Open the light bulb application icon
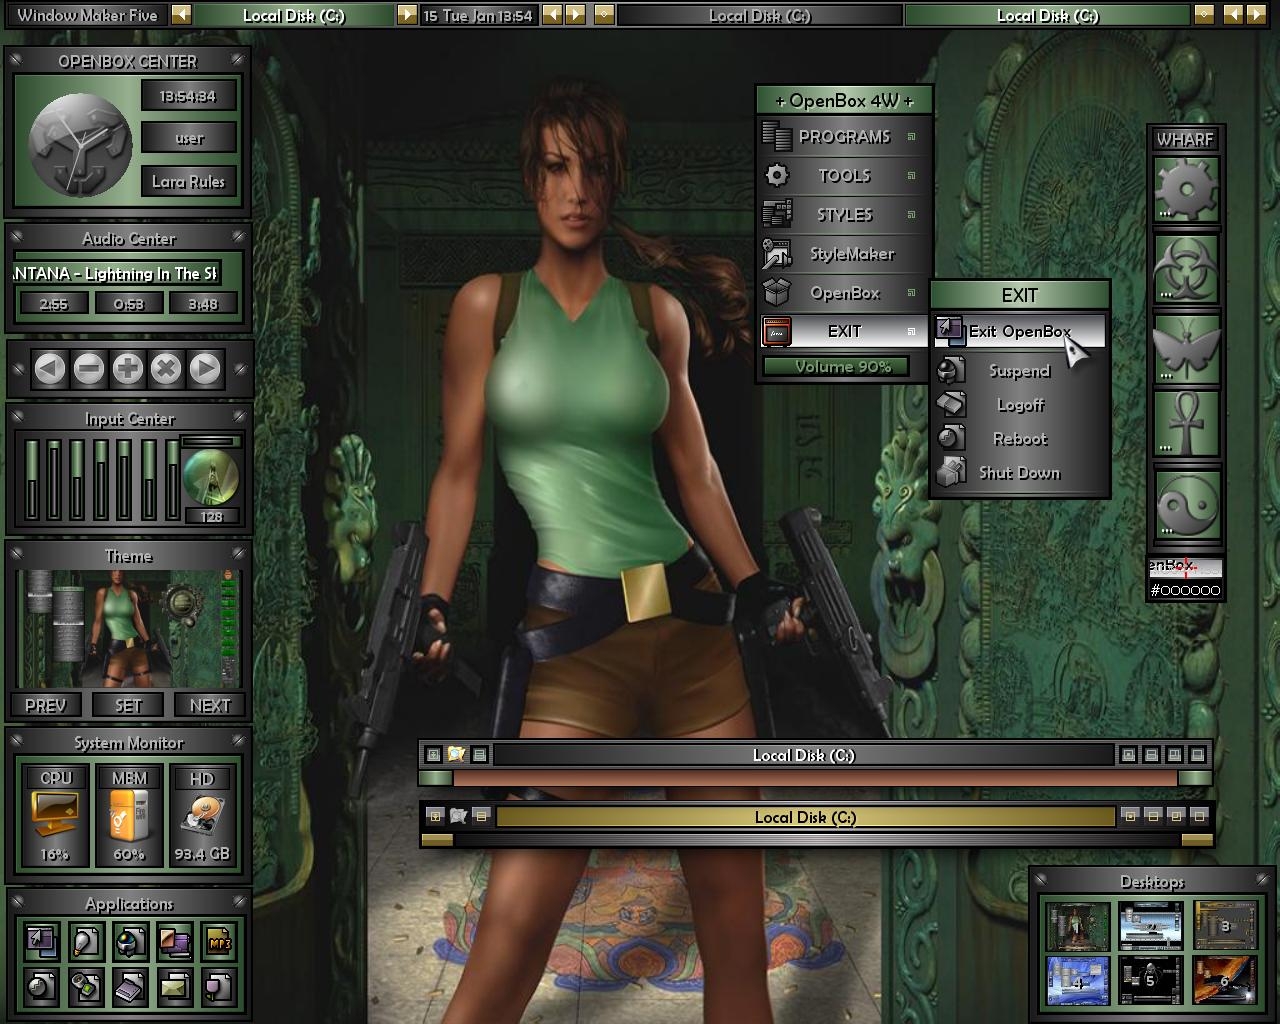The width and height of the screenshot is (1280, 1024). pyautogui.click(x=86, y=941)
